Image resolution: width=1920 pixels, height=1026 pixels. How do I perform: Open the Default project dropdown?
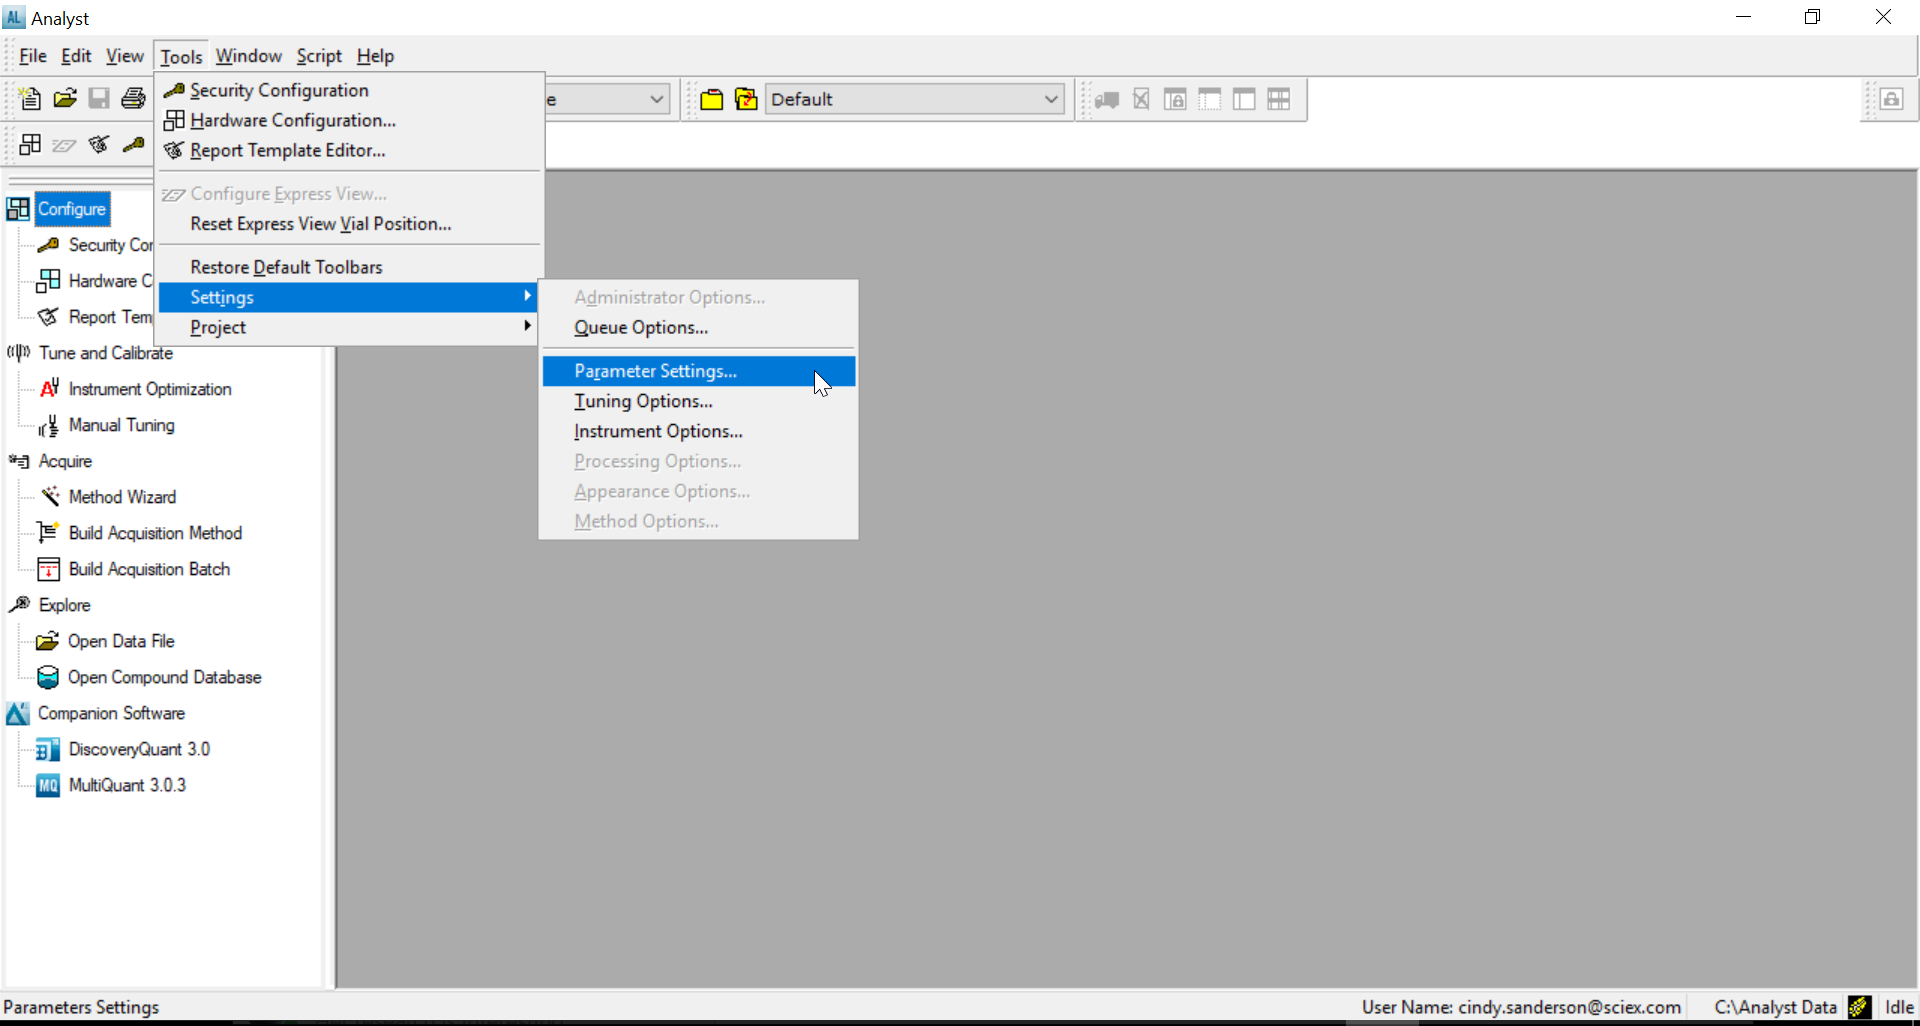click(1051, 99)
